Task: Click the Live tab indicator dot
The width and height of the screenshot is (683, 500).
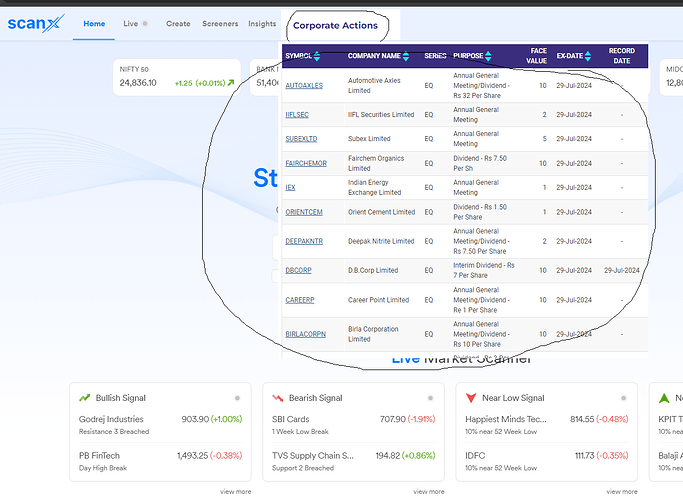Action: point(145,24)
